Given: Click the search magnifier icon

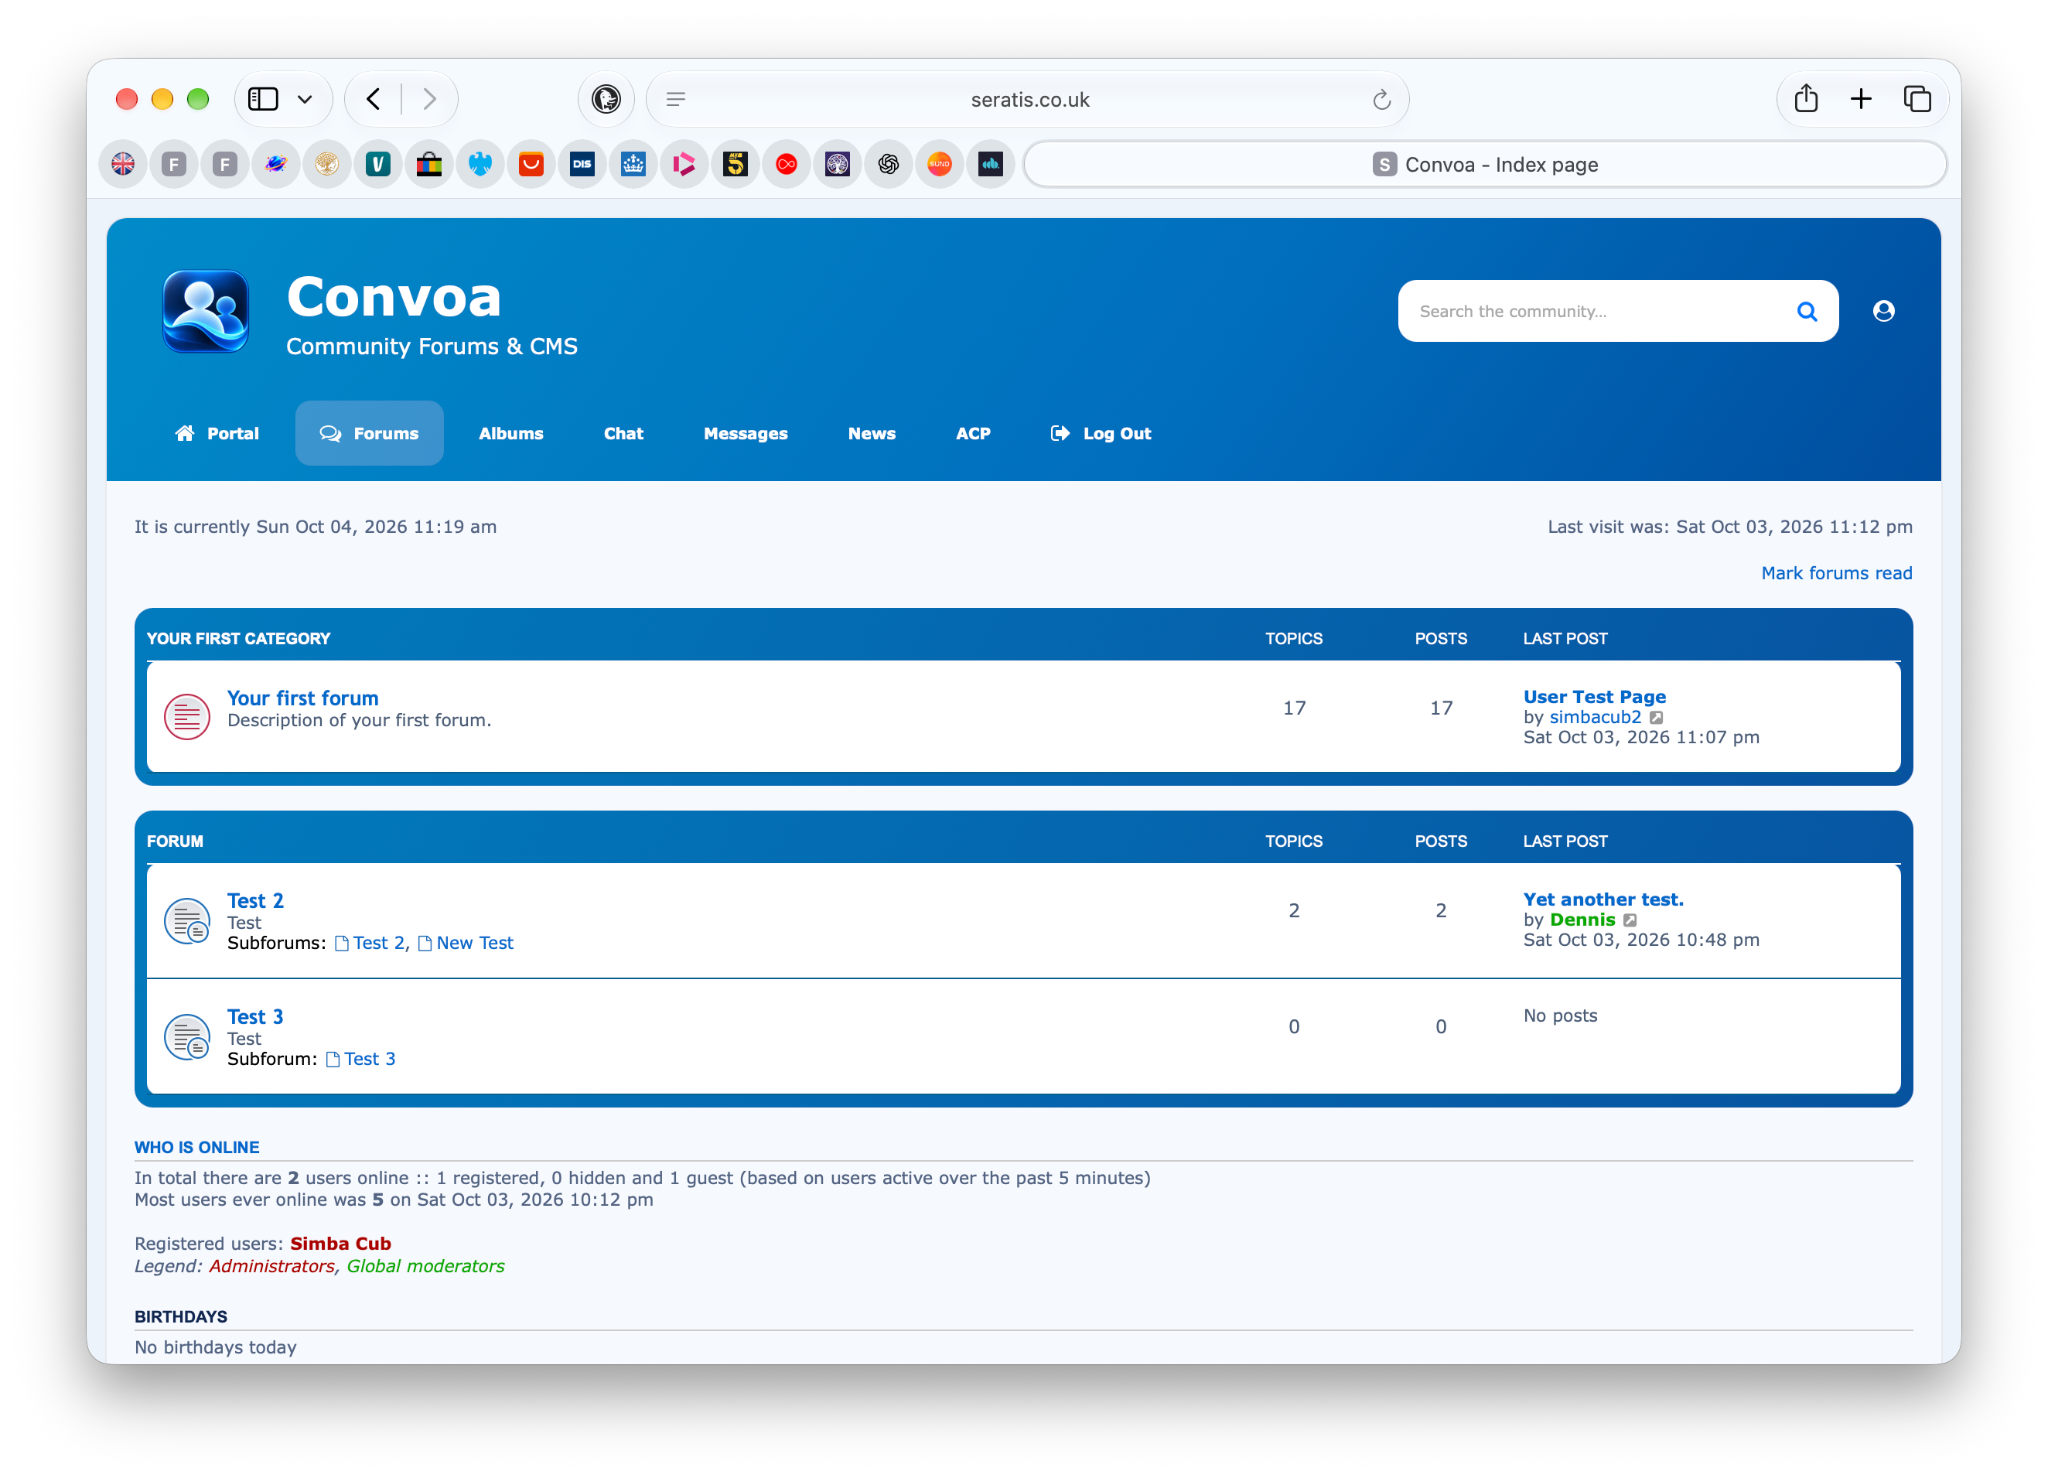Looking at the screenshot, I should pyautogui.click(x=1806, y=311).
